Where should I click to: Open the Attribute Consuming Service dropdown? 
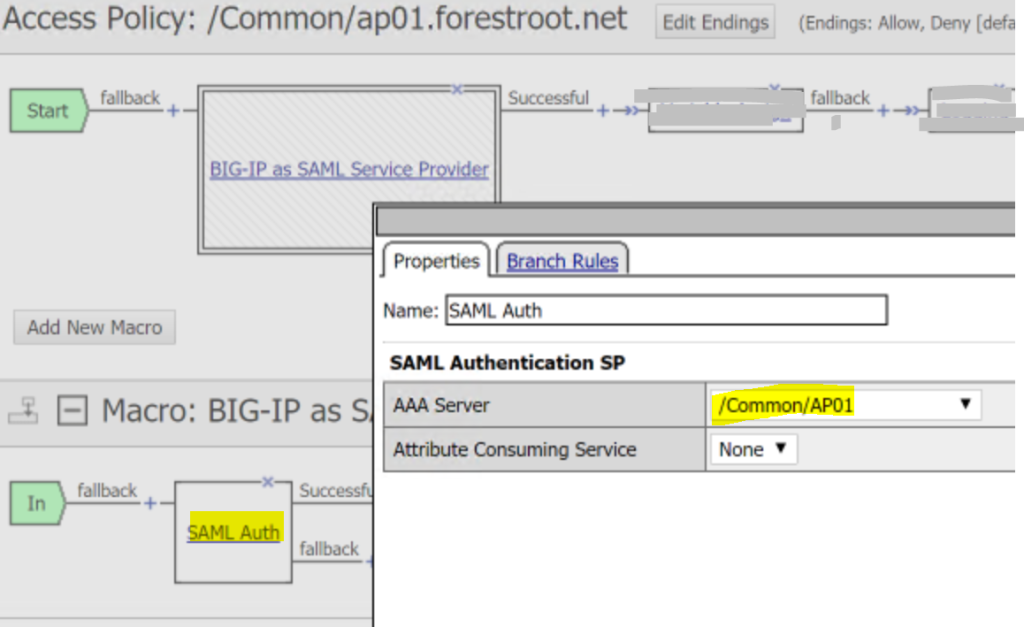click(754, 449)
